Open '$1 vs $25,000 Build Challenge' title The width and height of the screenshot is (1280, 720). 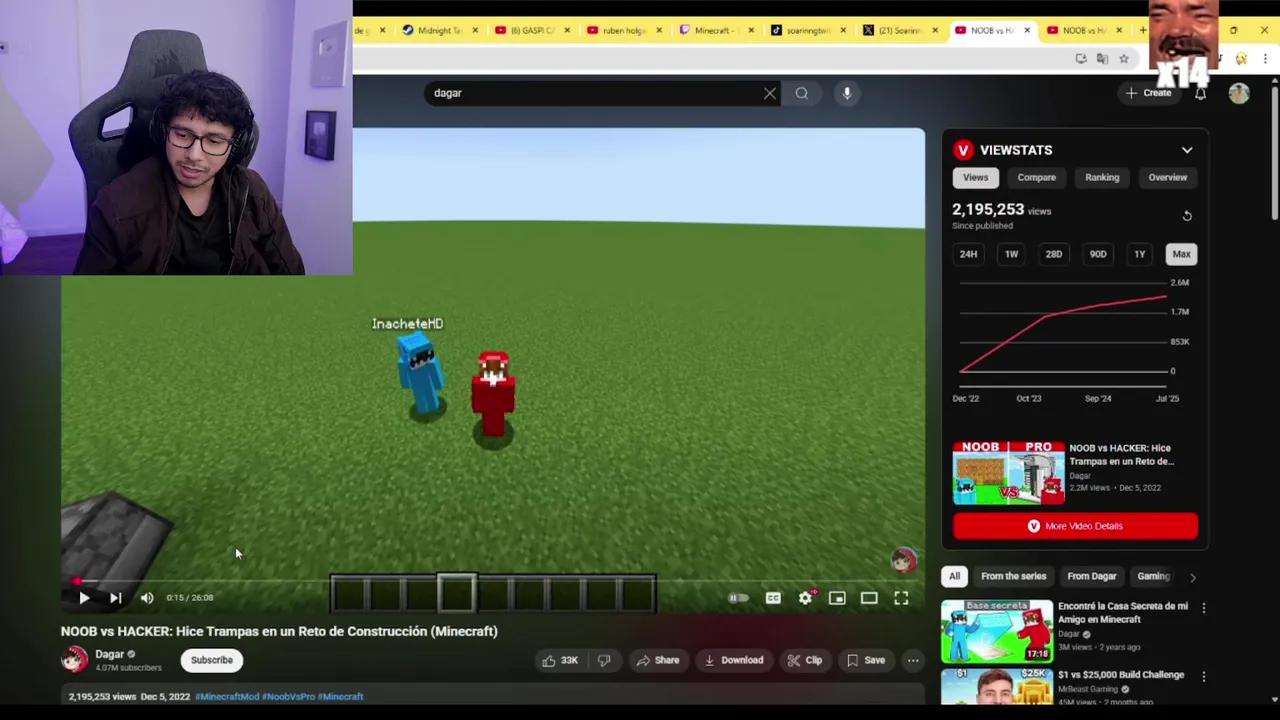pos(1121,675)
